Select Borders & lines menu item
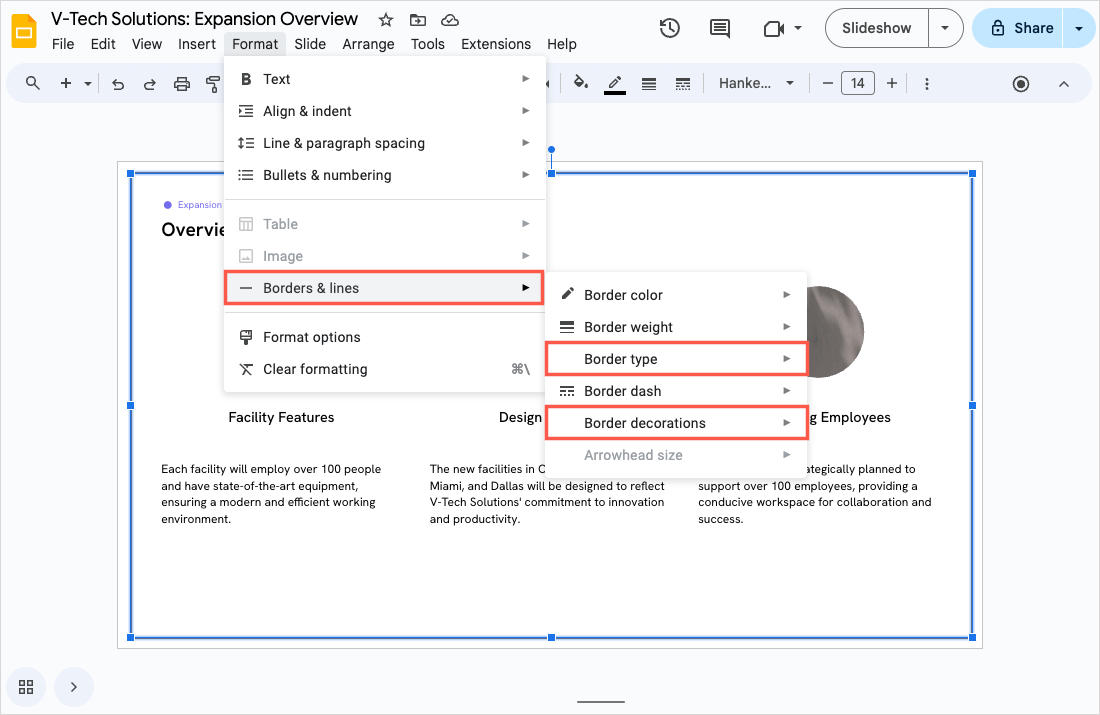Viewport: 1100px width, 715px height. pos(384,288)
